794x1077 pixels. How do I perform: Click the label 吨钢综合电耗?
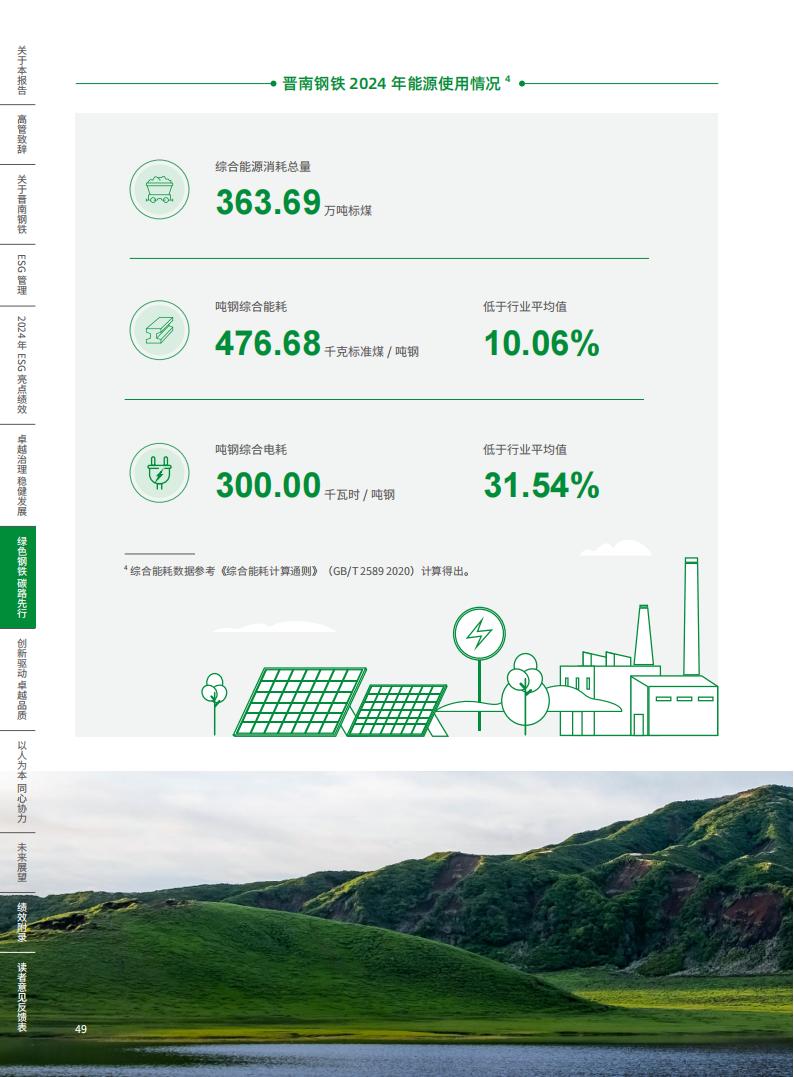click(x=251, y=449)
